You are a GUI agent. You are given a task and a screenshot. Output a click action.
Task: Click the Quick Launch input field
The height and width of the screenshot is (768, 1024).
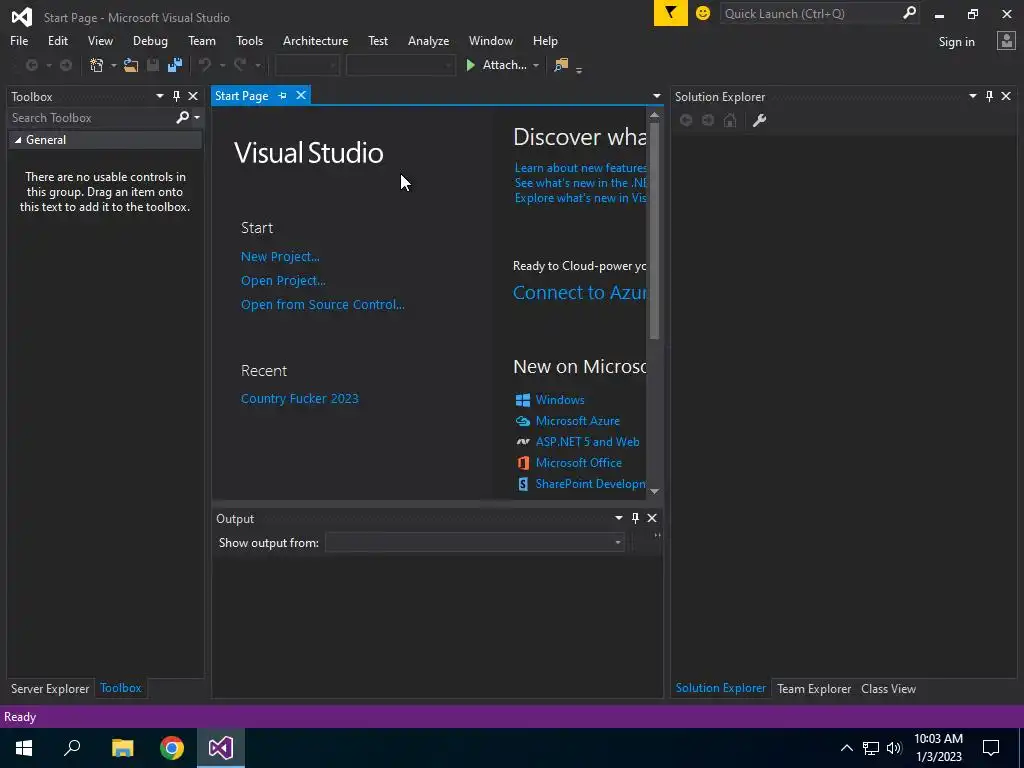point(810,13)
